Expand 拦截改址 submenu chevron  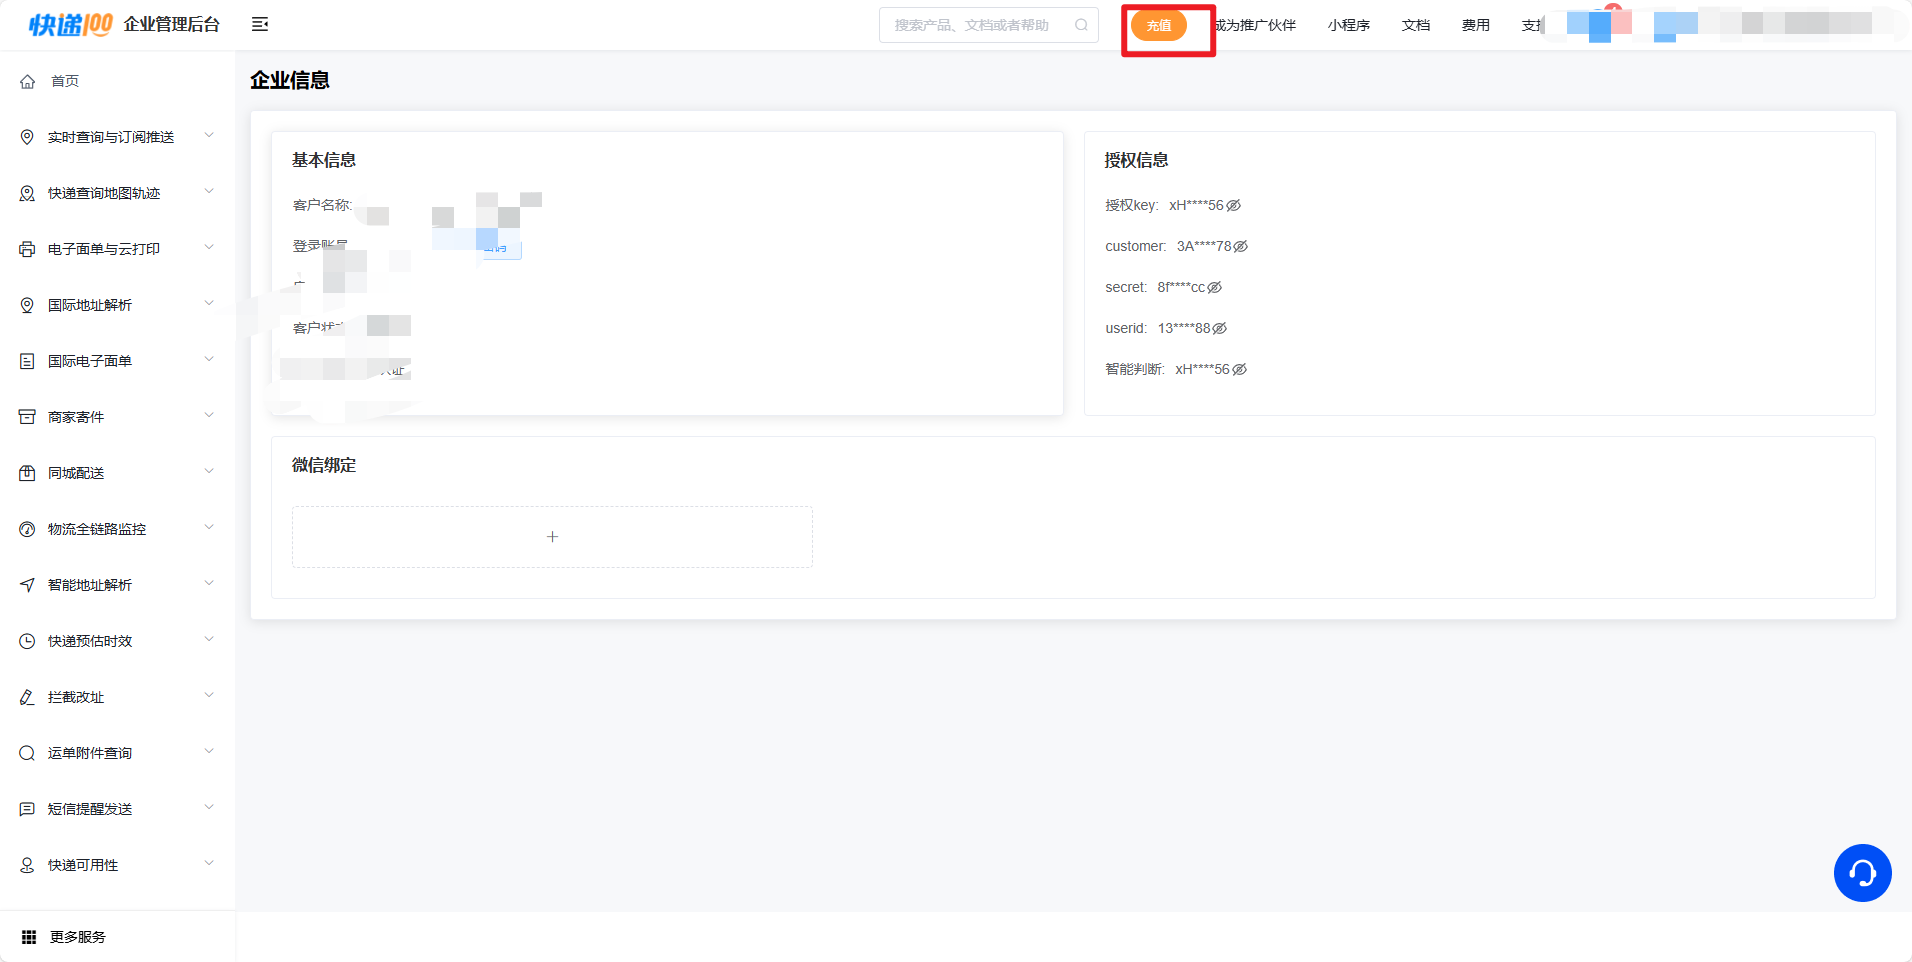(209, 695)
